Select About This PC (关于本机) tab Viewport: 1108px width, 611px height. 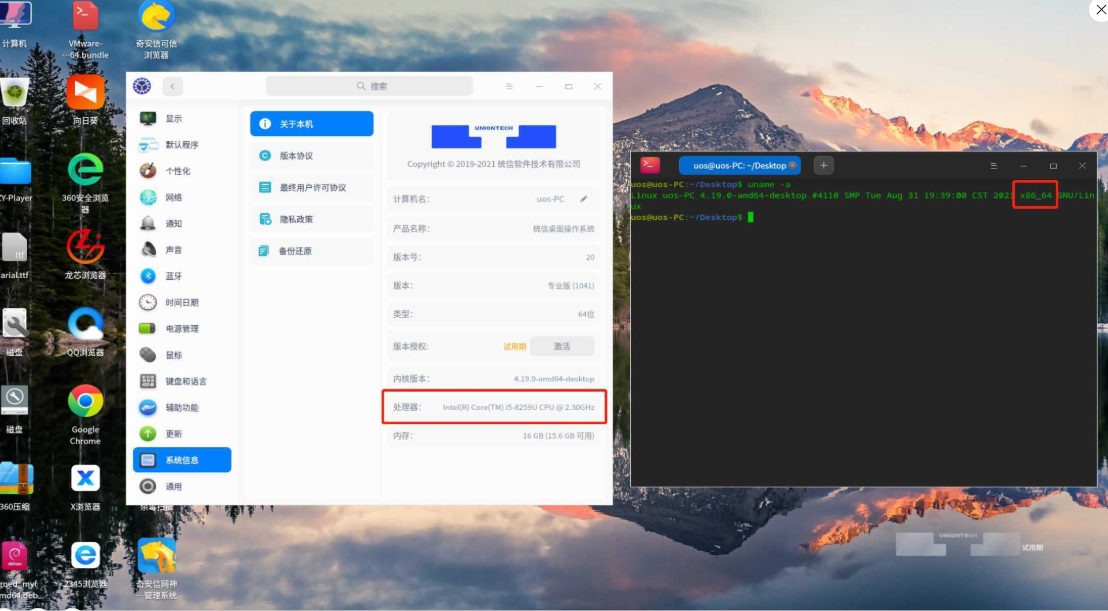(312, 124)
